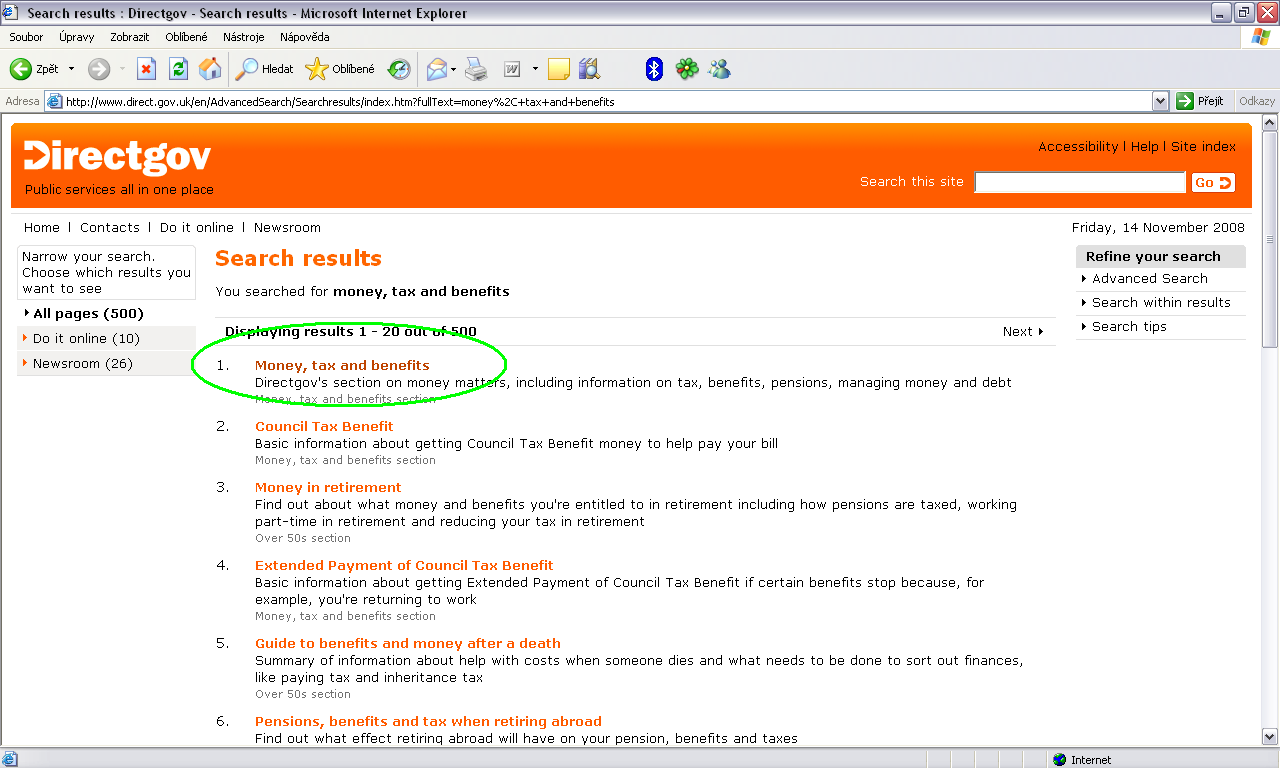Click the greyed Forward arrow button

(99, 69)
